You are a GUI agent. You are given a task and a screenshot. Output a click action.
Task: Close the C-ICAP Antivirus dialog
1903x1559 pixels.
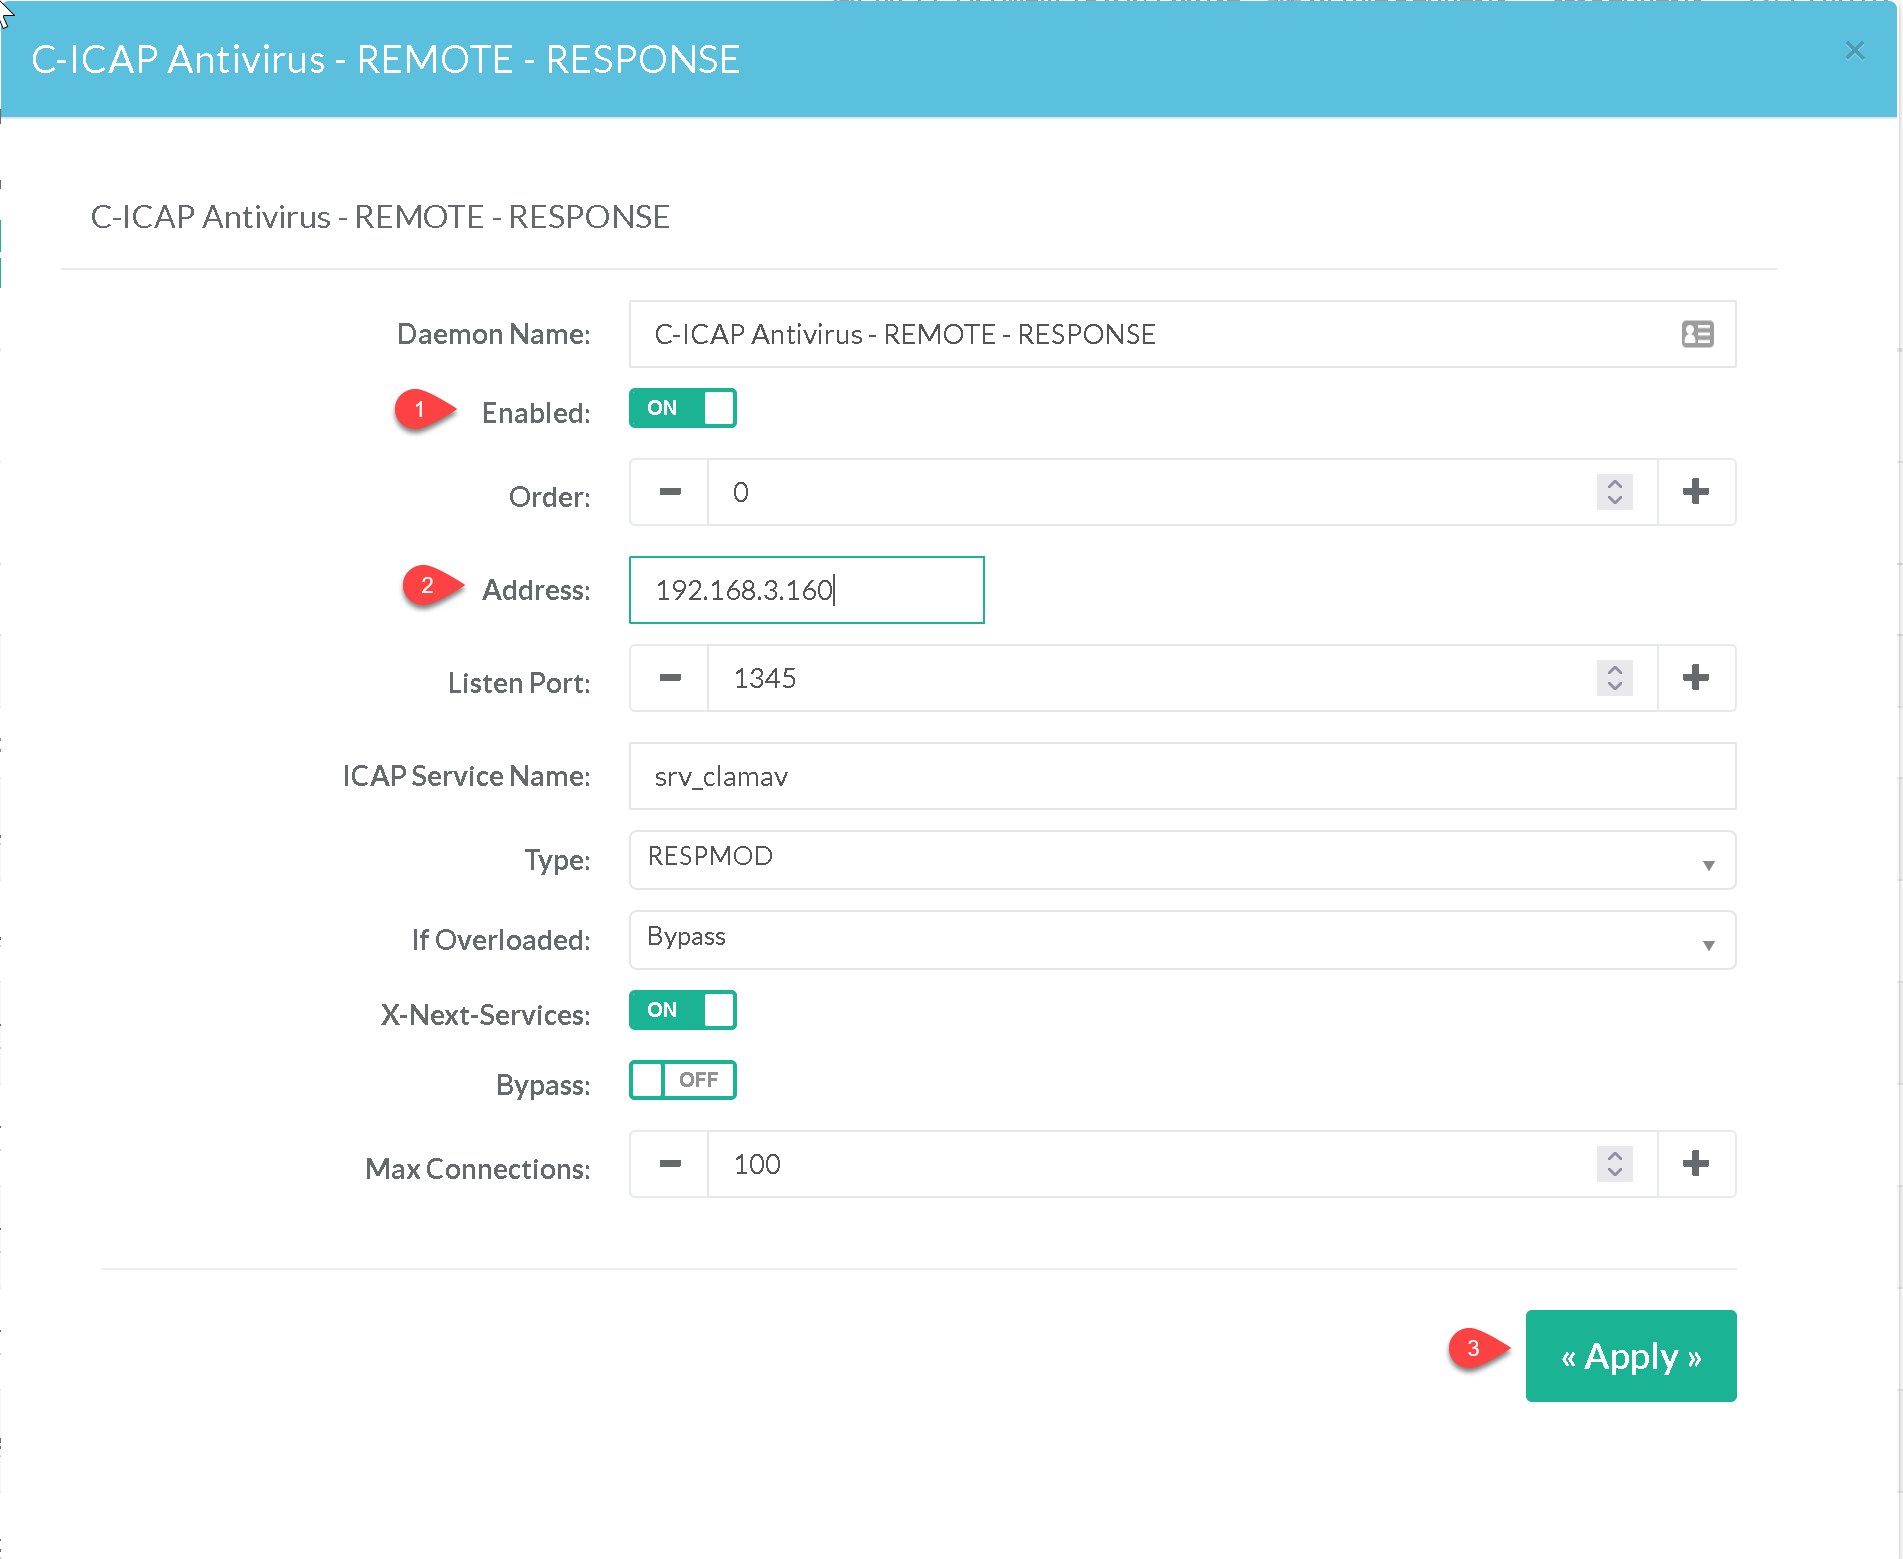point(1854,51)
